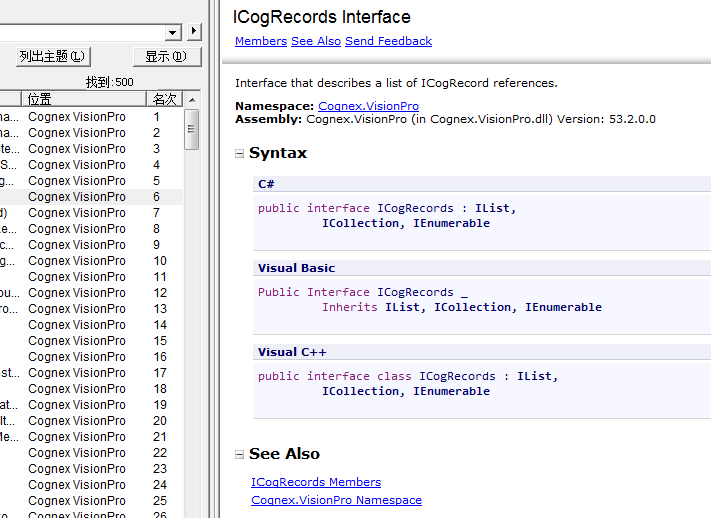Viewport: 711px width, 518px height.
Task: Select search result ranked 11
Action: pos(92,277)
